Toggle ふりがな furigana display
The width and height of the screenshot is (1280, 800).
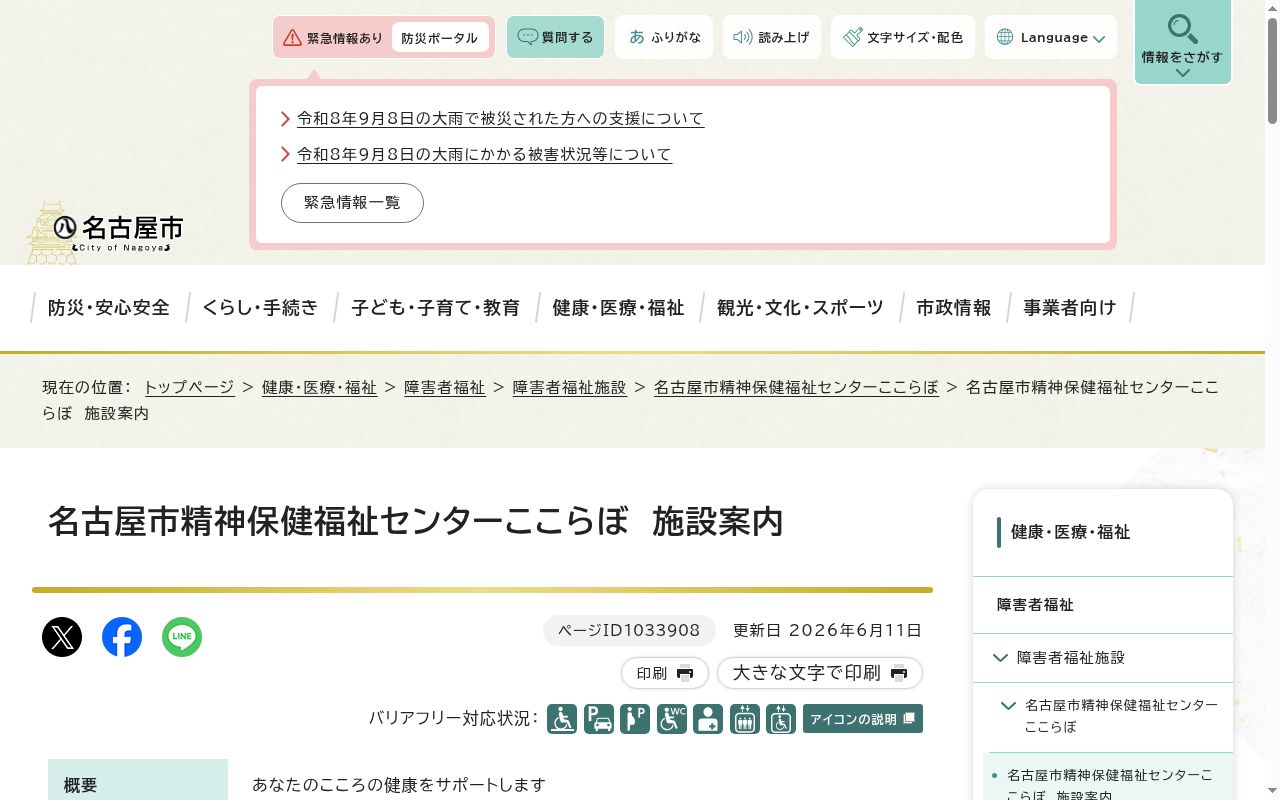point(664,37)
